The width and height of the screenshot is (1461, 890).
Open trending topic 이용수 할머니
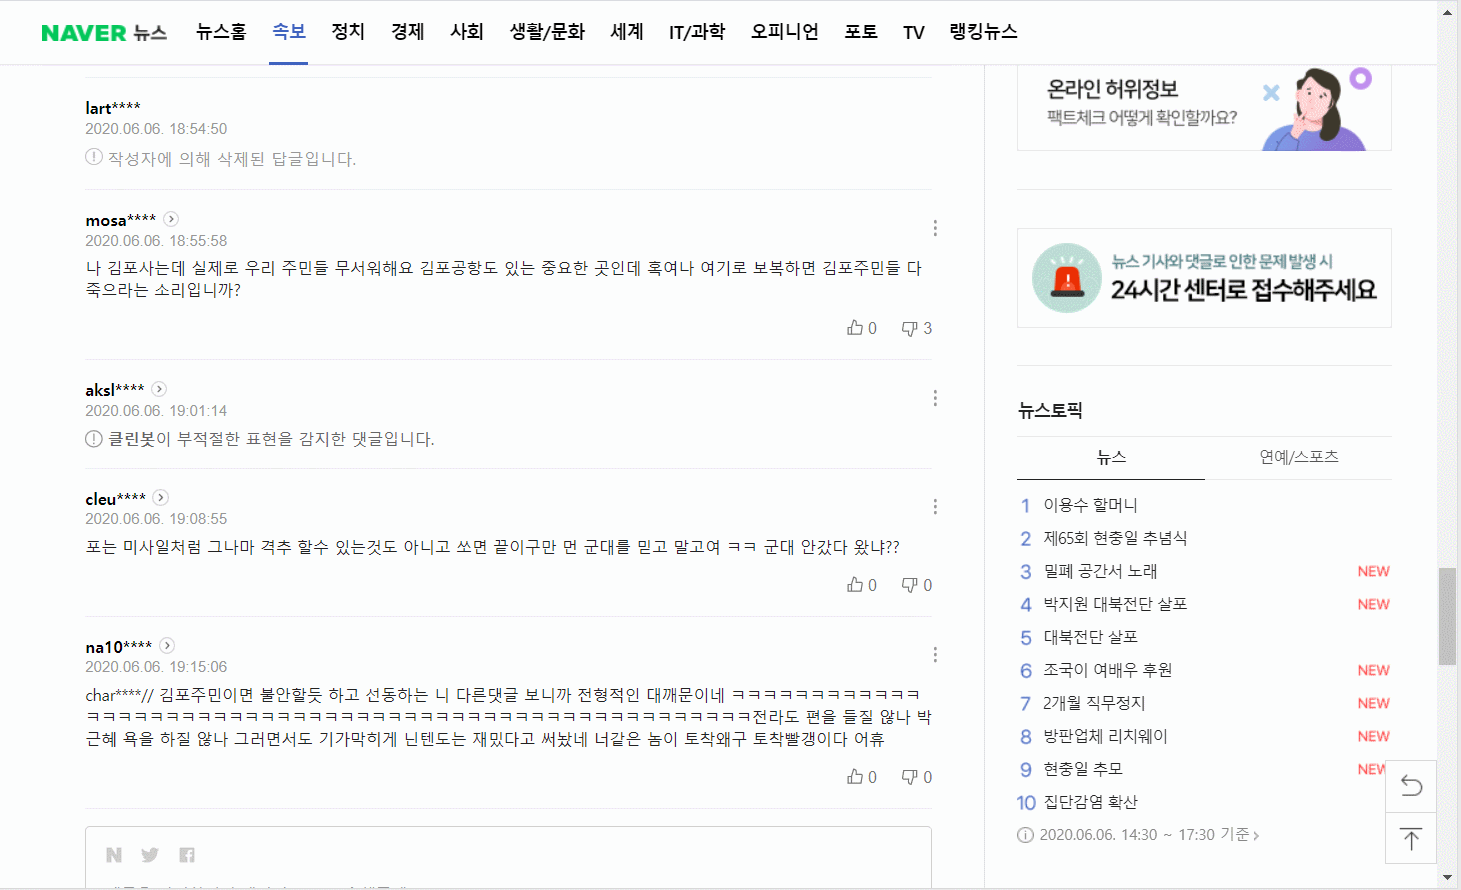click(x=1090, y=505)
